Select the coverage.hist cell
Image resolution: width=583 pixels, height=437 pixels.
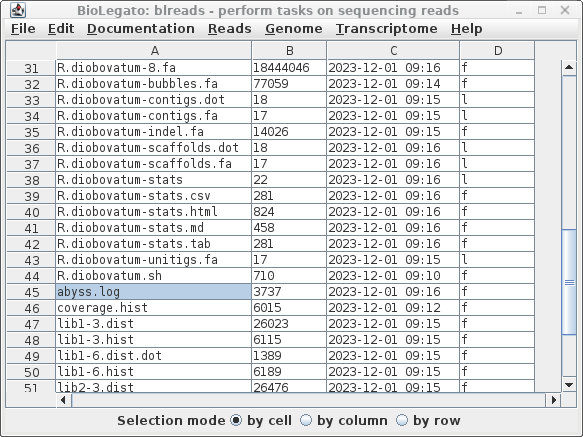coord(154,308)
